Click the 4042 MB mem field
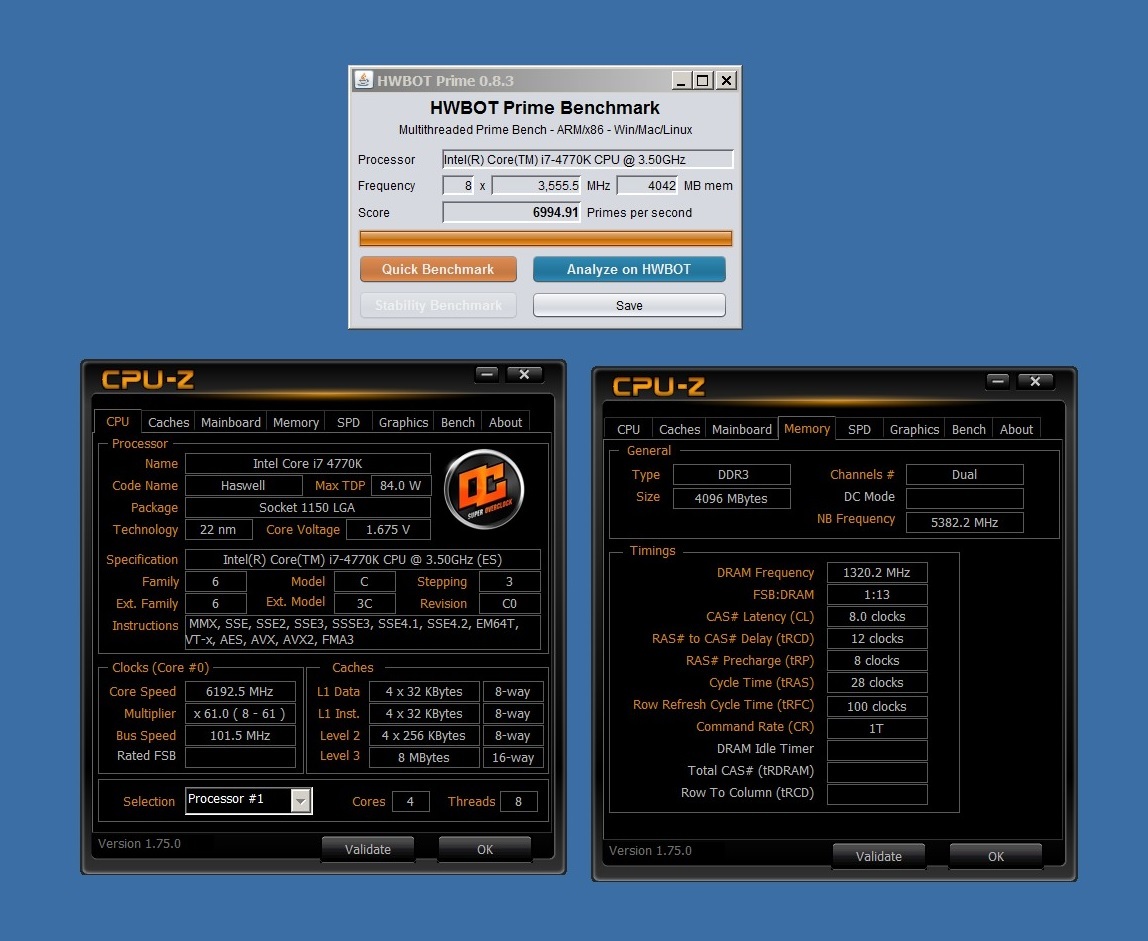Screen dimensions: 1148x941 (647, 185)
